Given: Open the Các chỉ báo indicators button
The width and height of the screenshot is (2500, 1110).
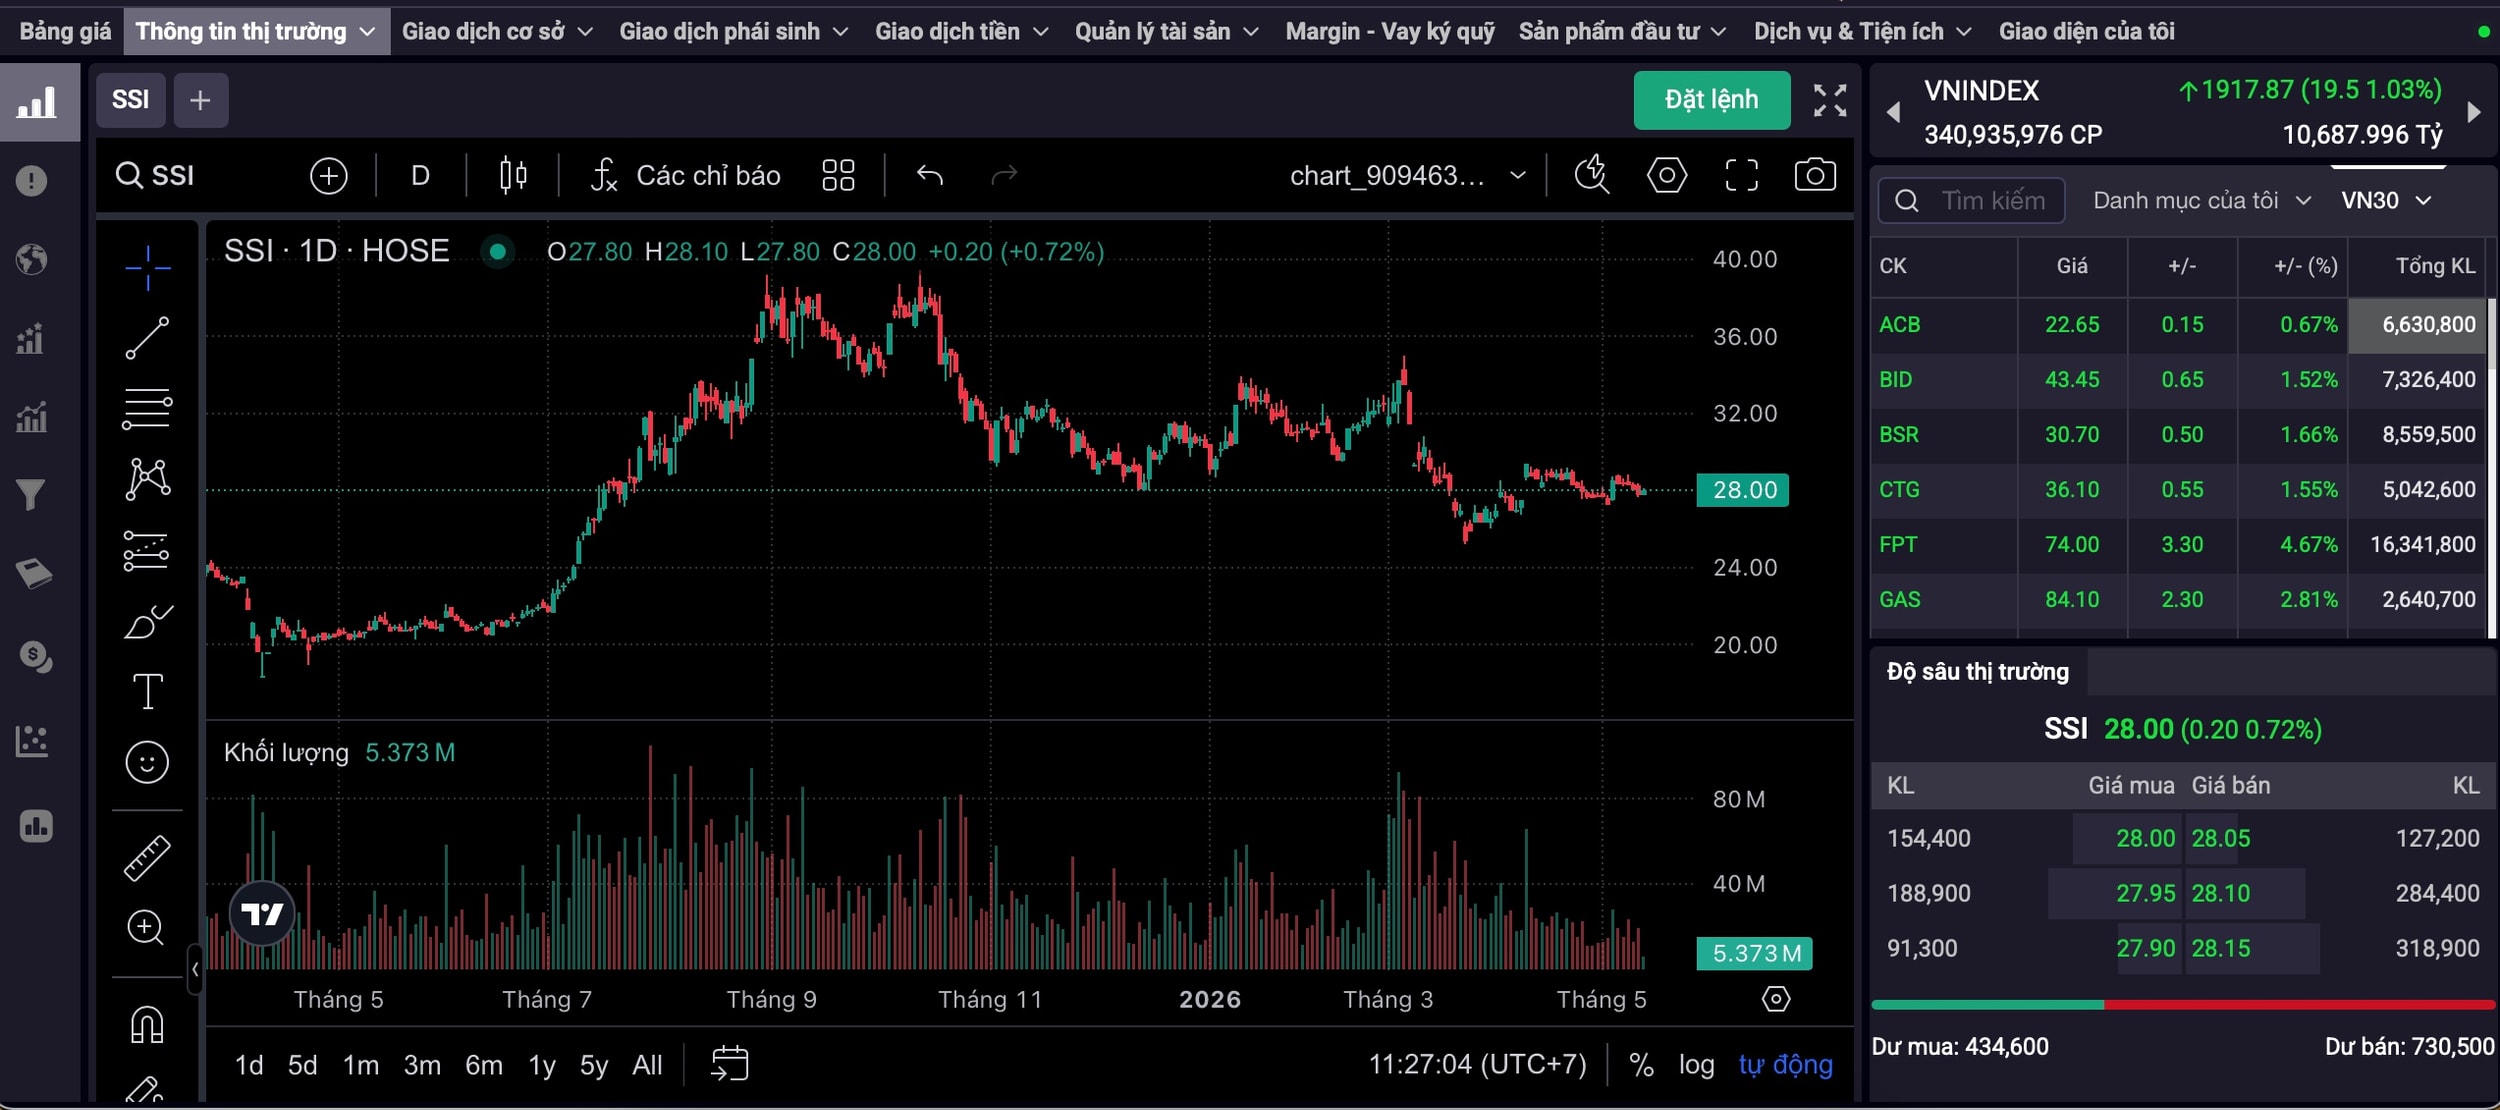Looking at the screenshot, I should click(x=685, y=176).
